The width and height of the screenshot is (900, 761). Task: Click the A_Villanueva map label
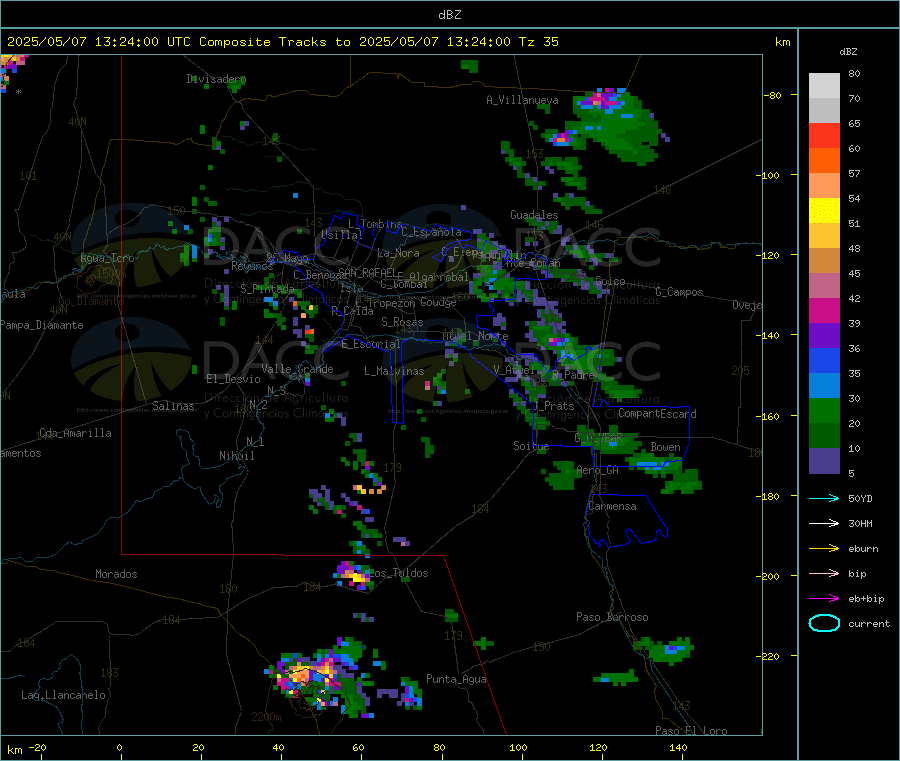pyautogui.click(x=522, y=100)
